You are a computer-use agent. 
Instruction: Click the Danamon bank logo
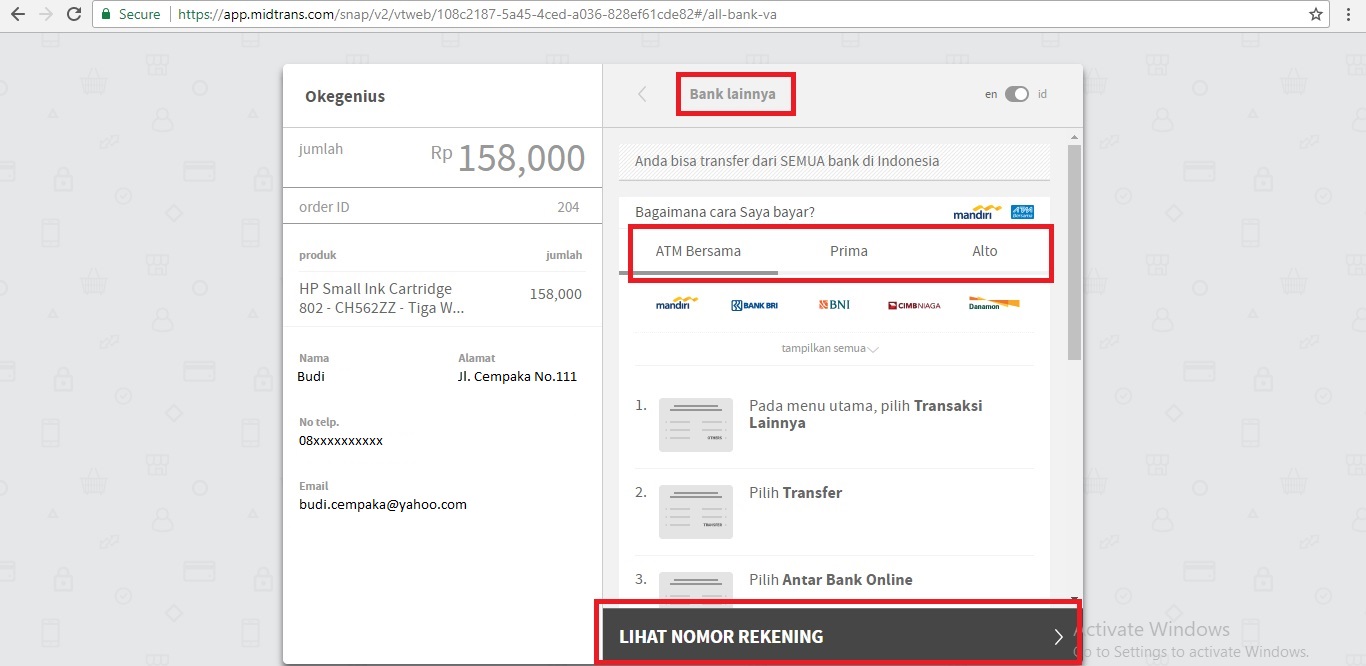(x=993, y=304)
